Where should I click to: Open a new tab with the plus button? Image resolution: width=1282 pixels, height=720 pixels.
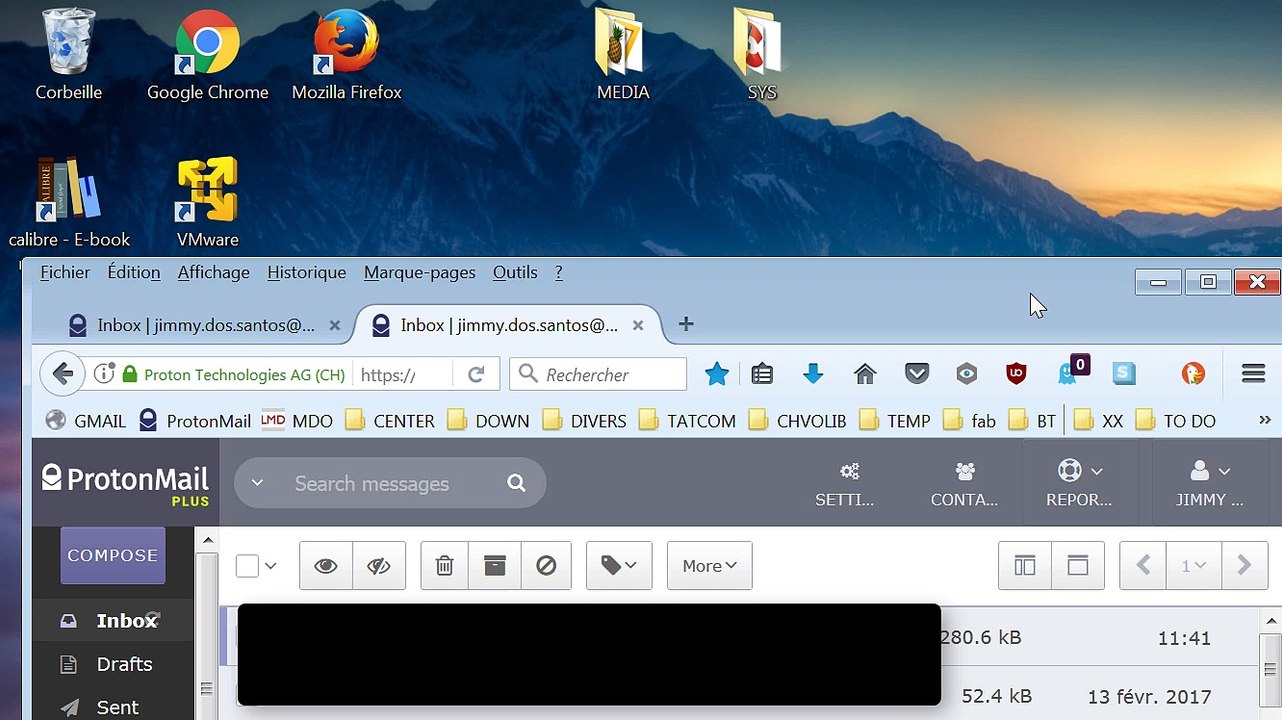coord(686,324)
